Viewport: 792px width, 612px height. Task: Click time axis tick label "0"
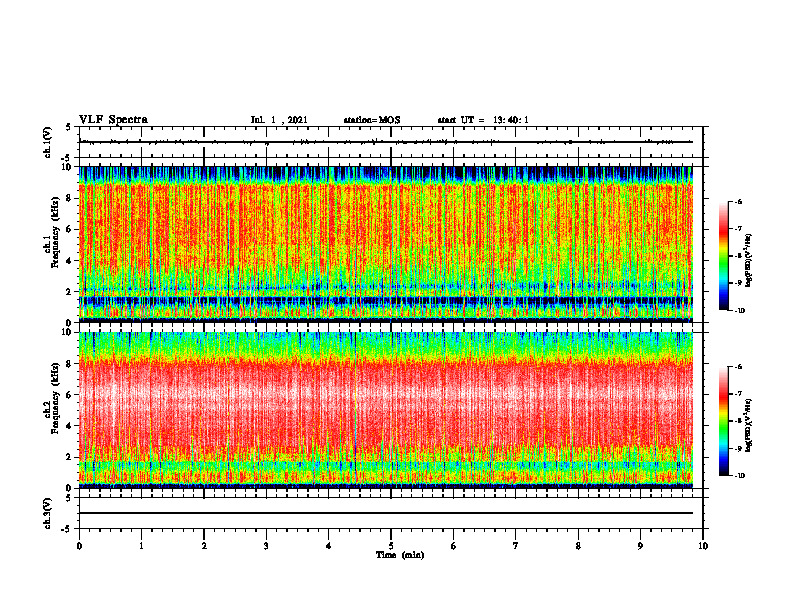79,546
